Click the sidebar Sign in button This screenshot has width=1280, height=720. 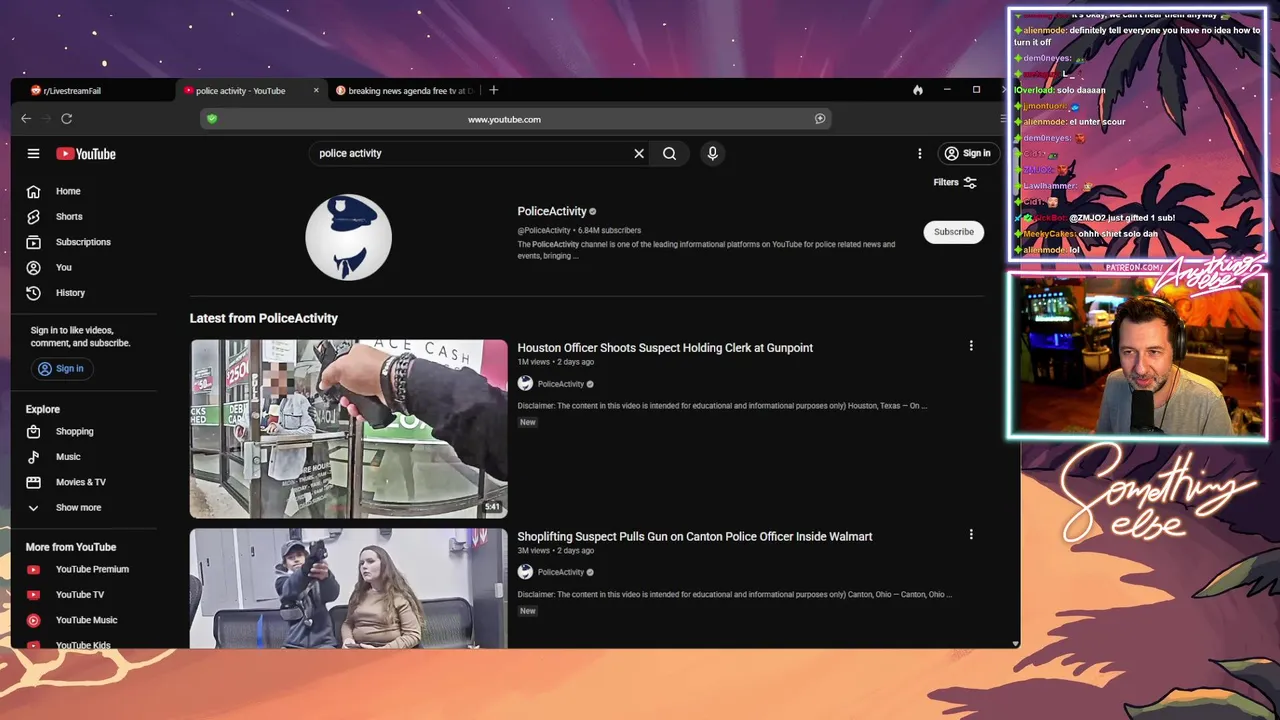pyautogui.click(x=61, y=369)
